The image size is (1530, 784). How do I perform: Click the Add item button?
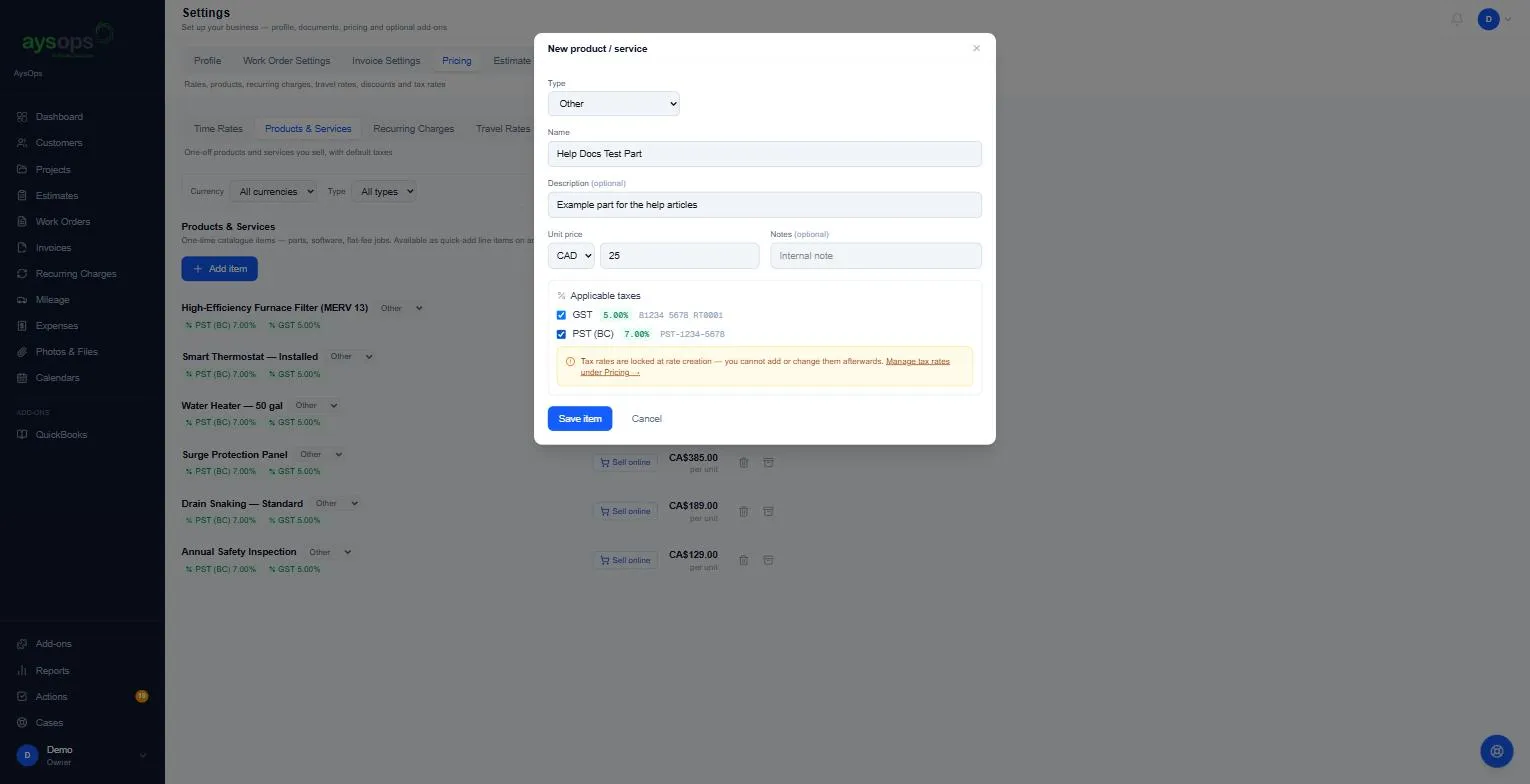[x=220, y=269]
